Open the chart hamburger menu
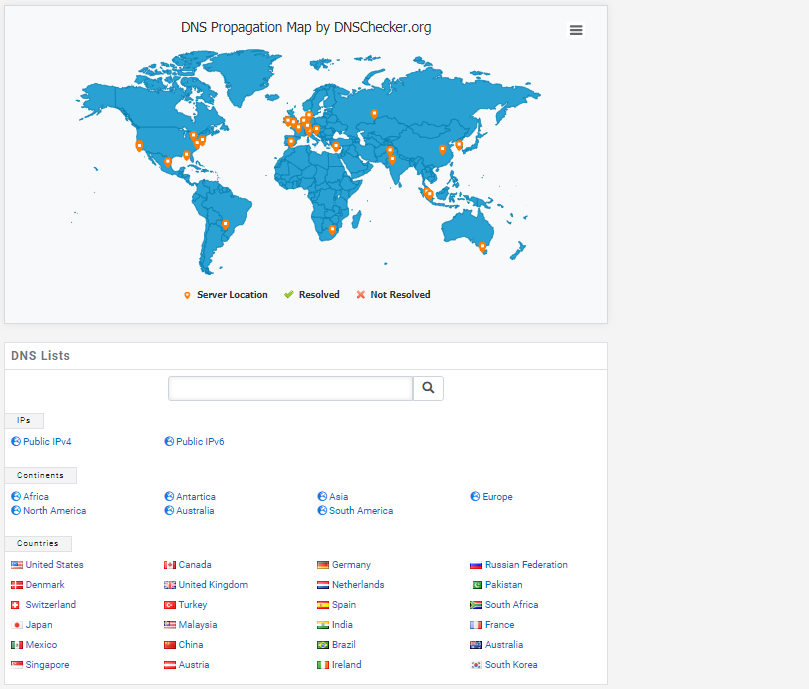 [576, 30]
